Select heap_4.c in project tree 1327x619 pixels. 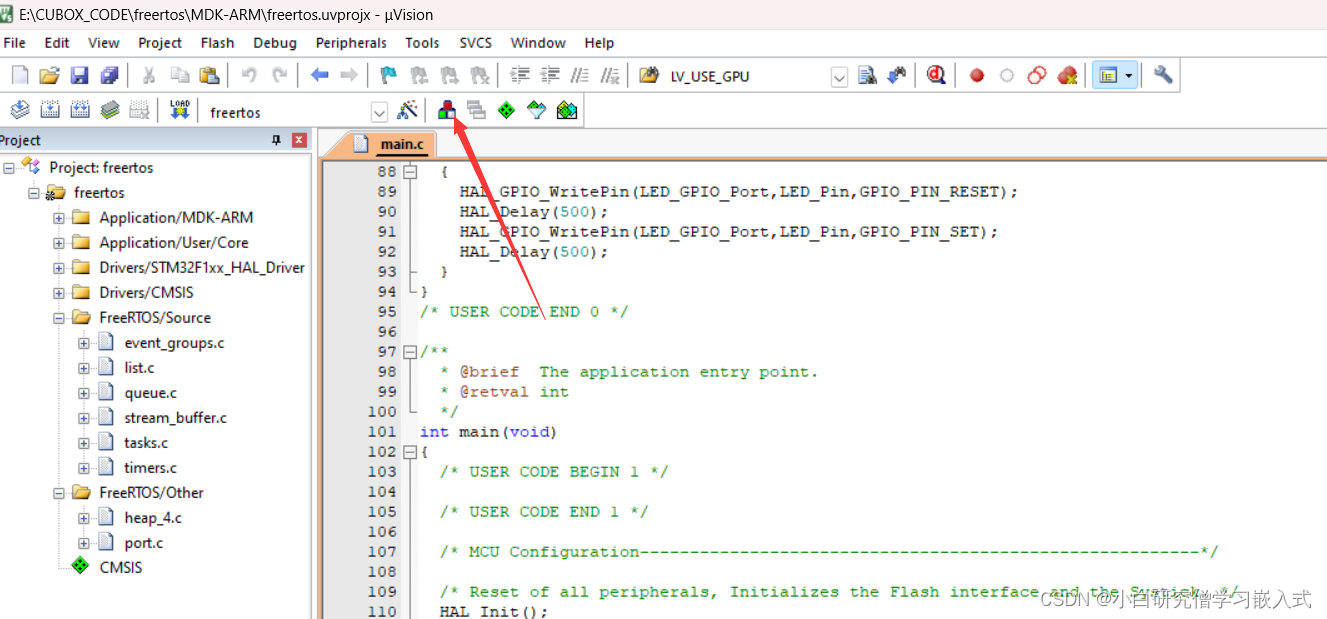click(x=153, y=518)
